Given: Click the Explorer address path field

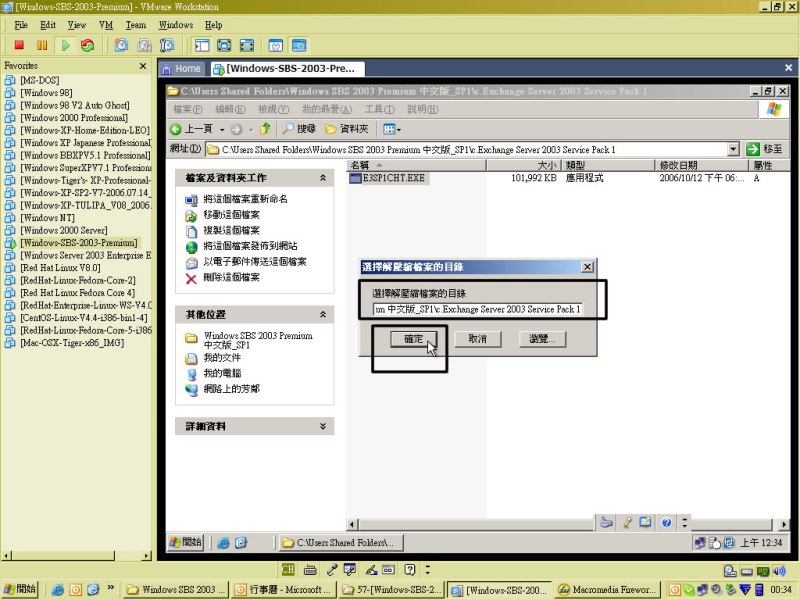Looking at the screenshot, I should click(466, 149).
